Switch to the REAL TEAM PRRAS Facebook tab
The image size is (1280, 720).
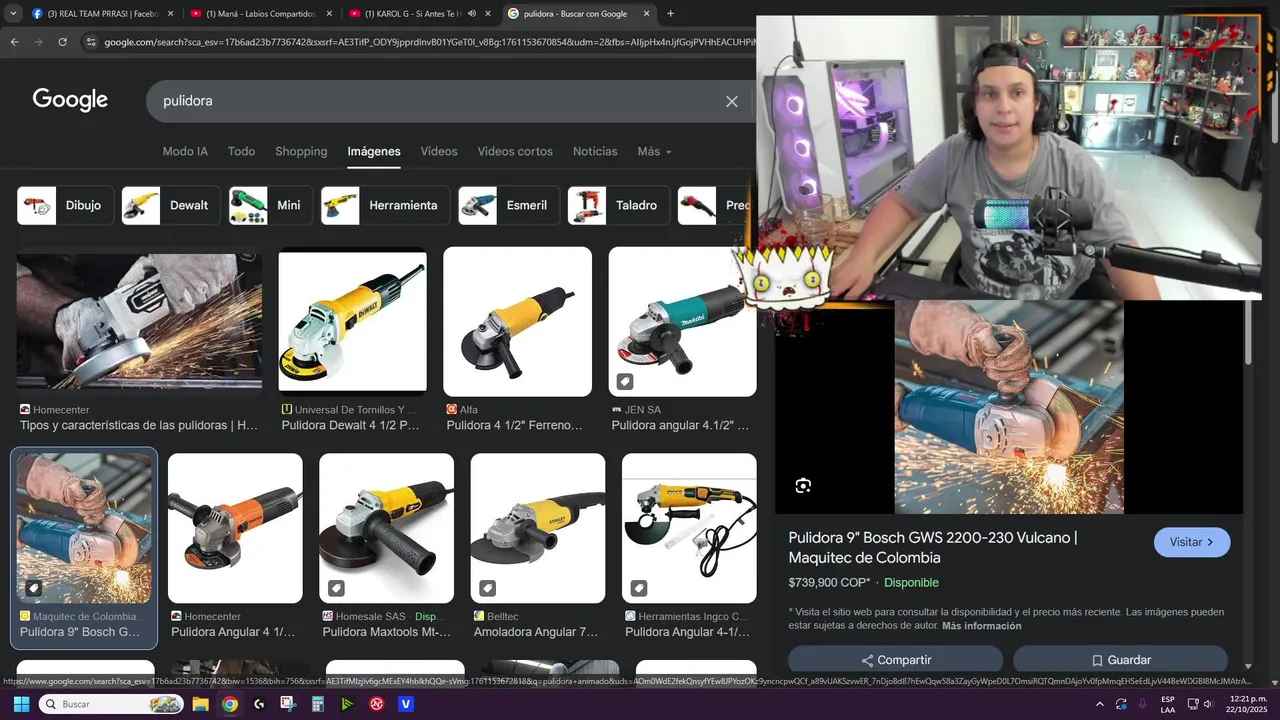pos(103,14)
